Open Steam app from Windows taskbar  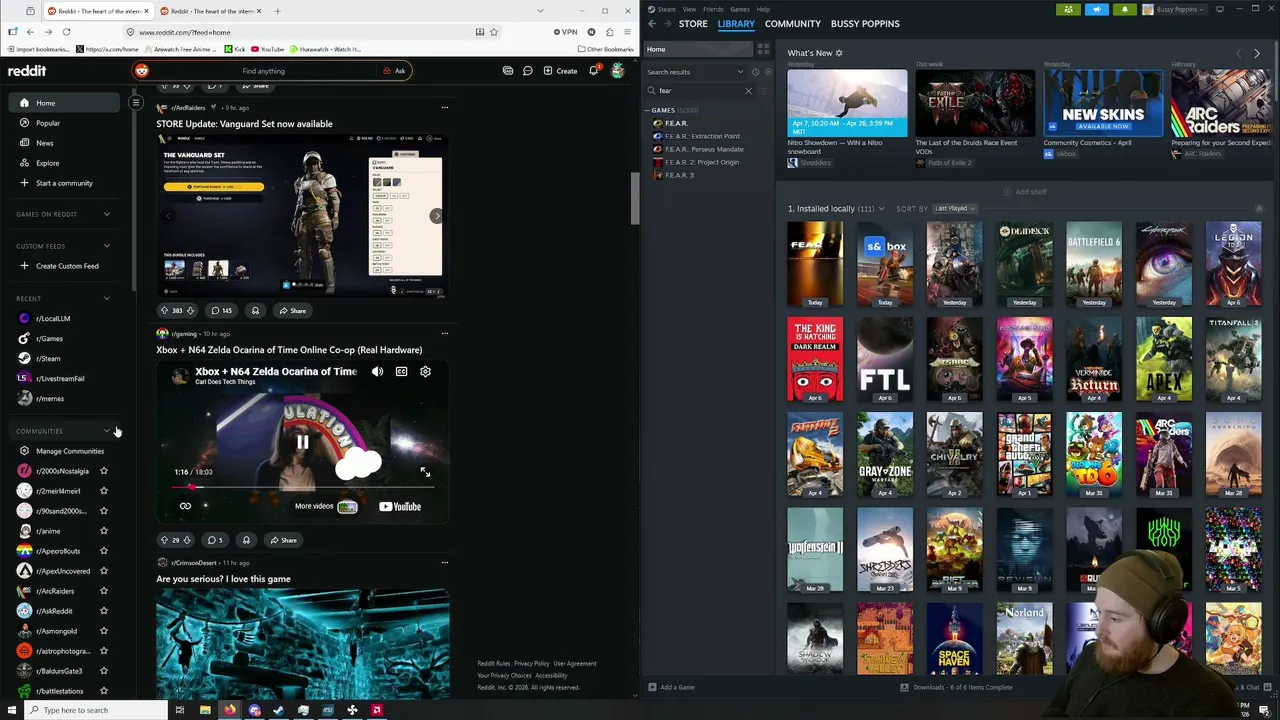point(278,710)
